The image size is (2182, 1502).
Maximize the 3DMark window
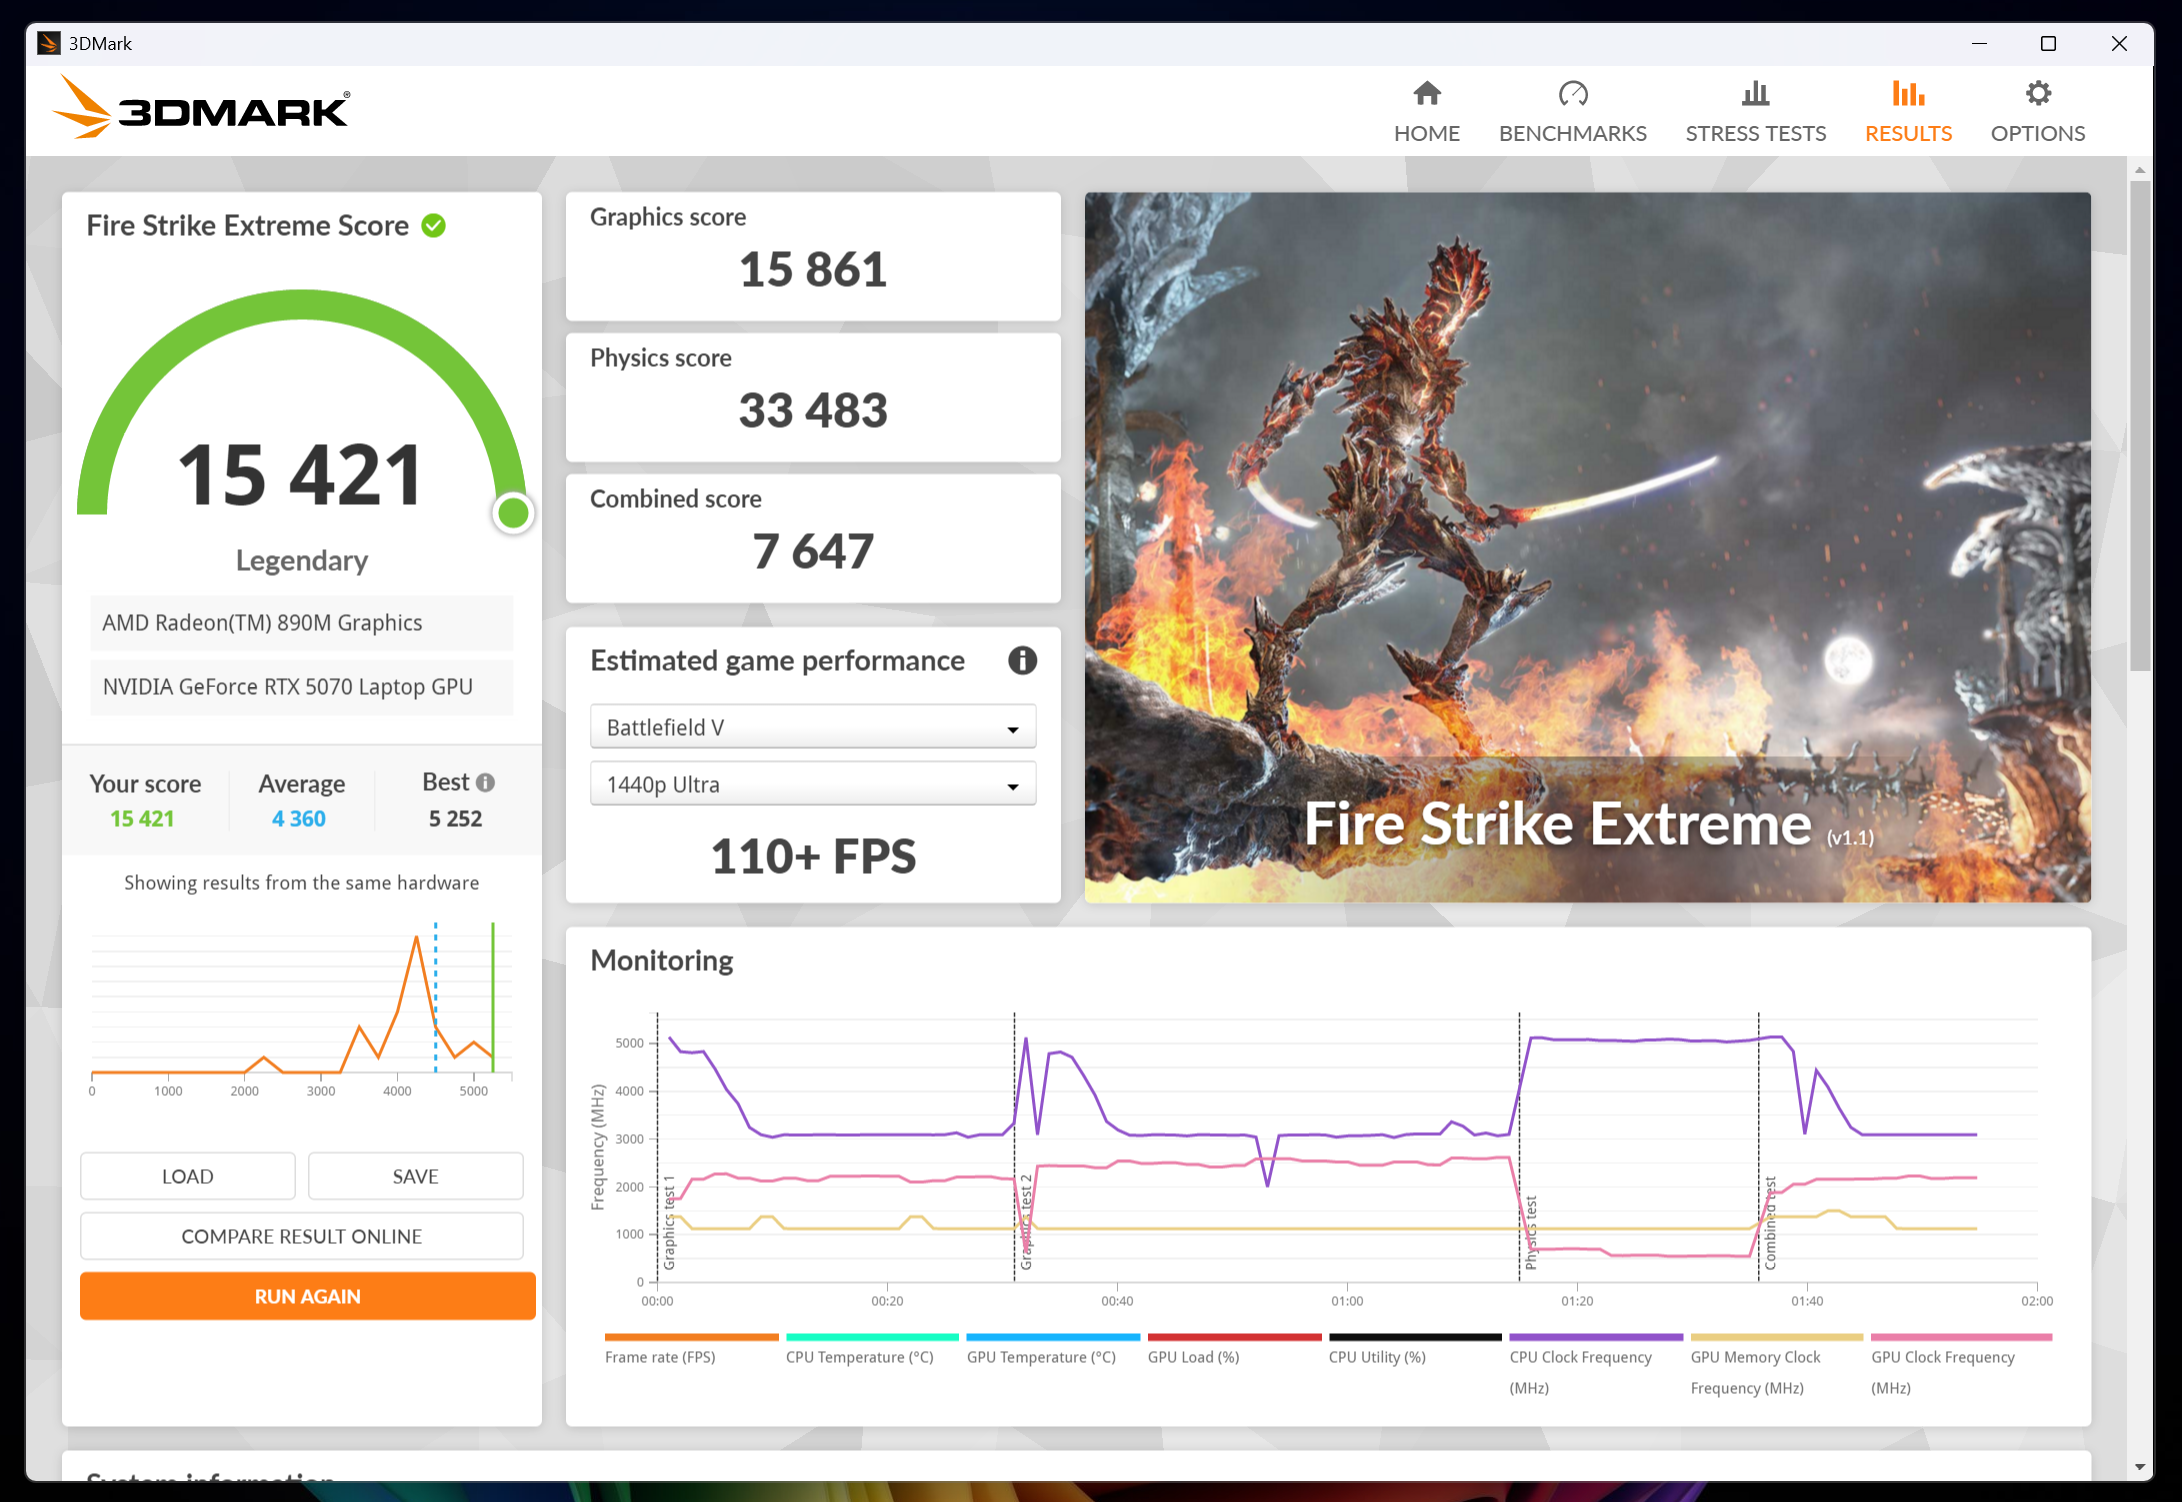coord(2048,43)
